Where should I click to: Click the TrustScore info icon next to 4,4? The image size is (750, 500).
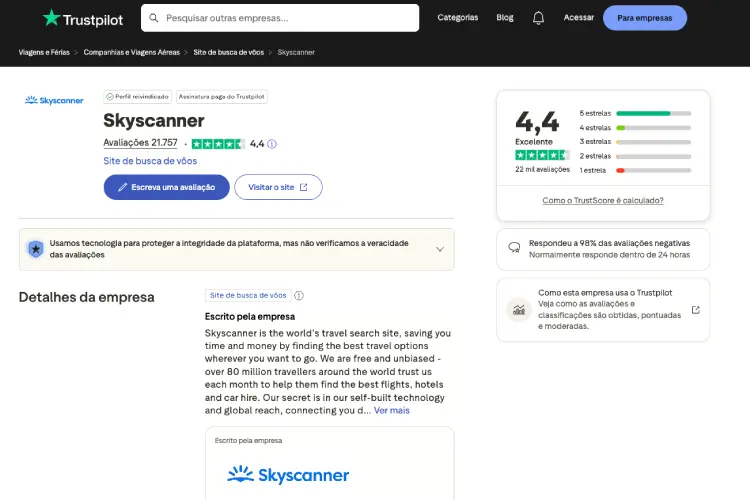[x=272, y=144]
